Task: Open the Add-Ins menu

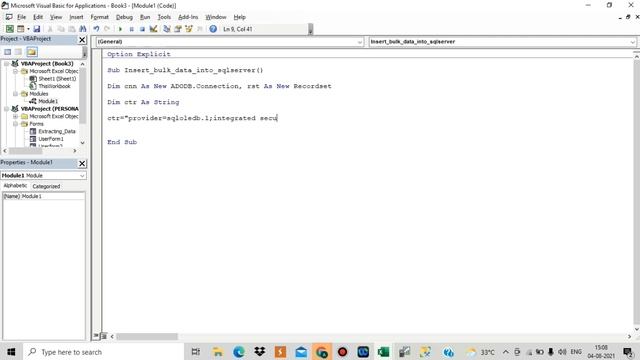Action: coord(188,17)
